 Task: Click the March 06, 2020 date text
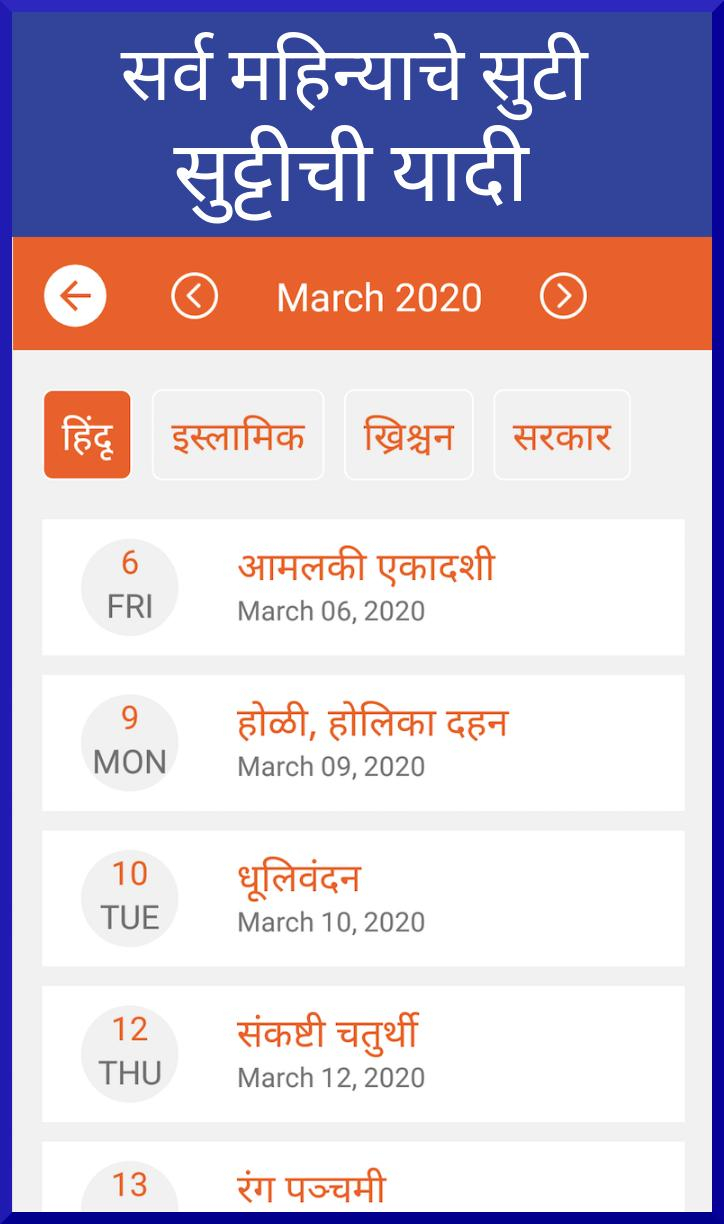(x=331, y=611)
